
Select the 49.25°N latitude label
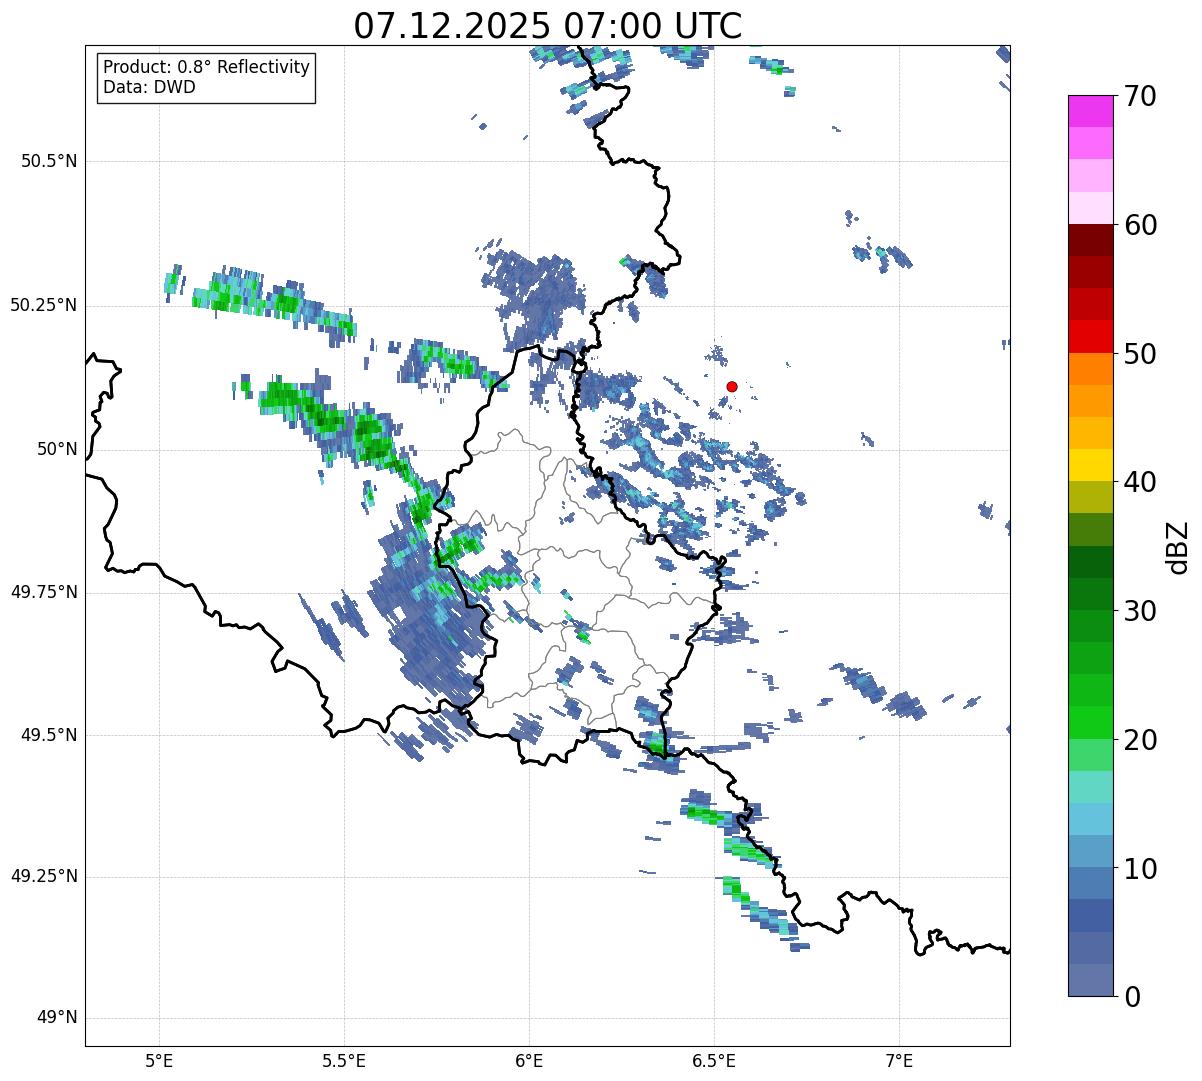44,876
